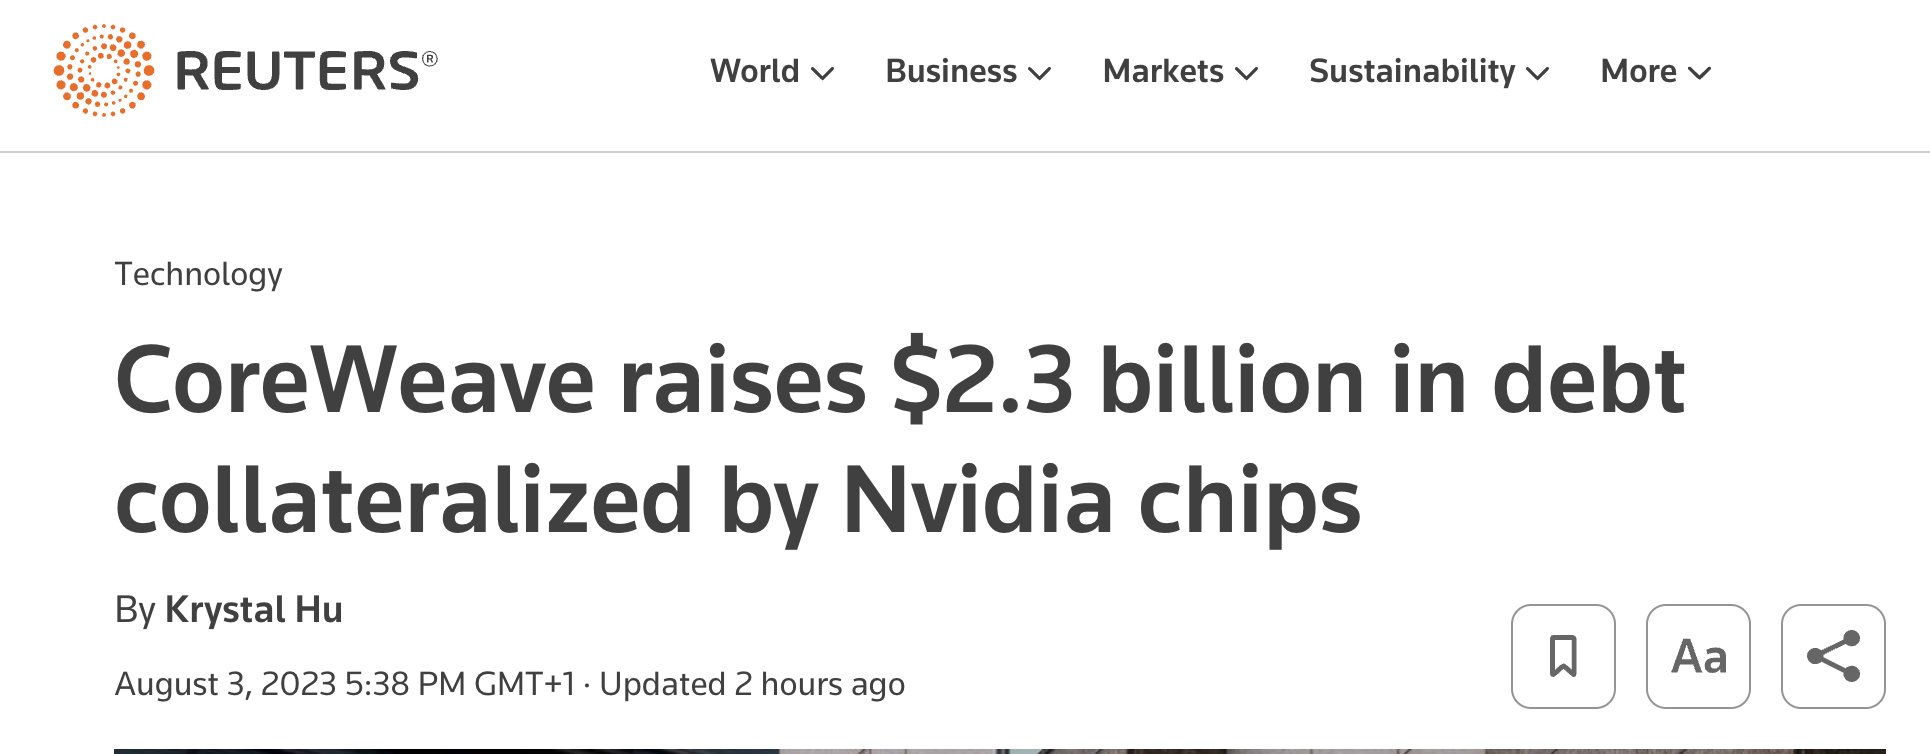Viewport: 1930px width, 754px height.
Task: Open the Business menu label
Action: pos(951,71)
